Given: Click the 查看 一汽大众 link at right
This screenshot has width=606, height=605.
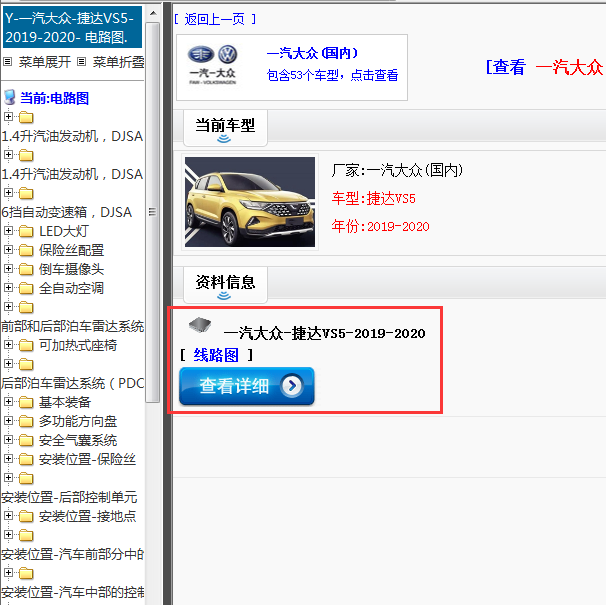Looking at the screenshot, I should pyautogui.click(x=545, y=67).
